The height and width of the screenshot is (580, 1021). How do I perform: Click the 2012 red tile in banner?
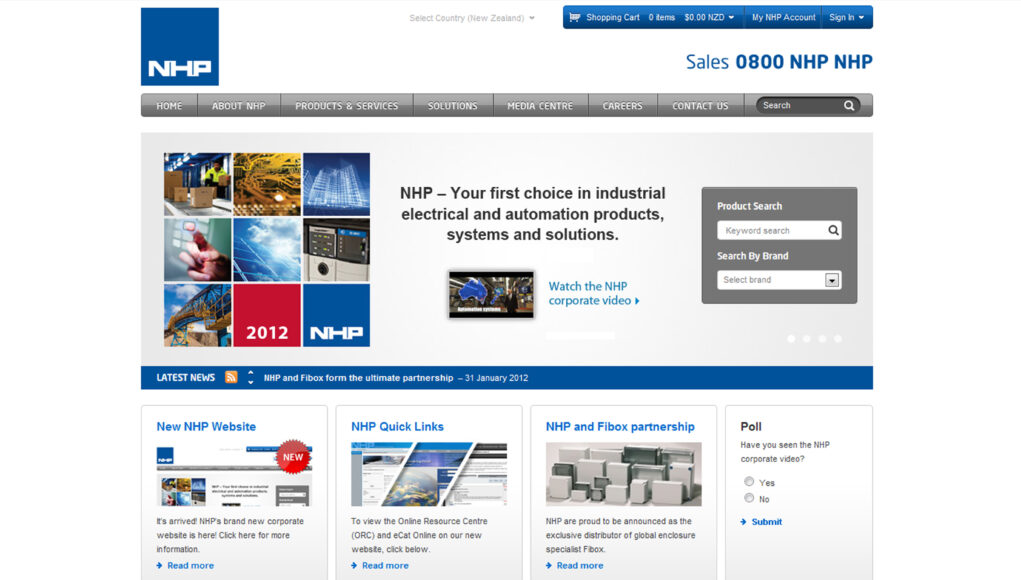coord(267,315)
